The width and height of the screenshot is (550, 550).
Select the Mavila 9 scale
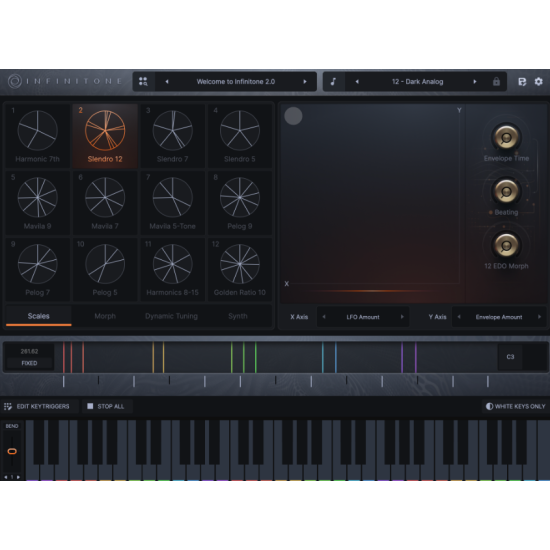38,203
